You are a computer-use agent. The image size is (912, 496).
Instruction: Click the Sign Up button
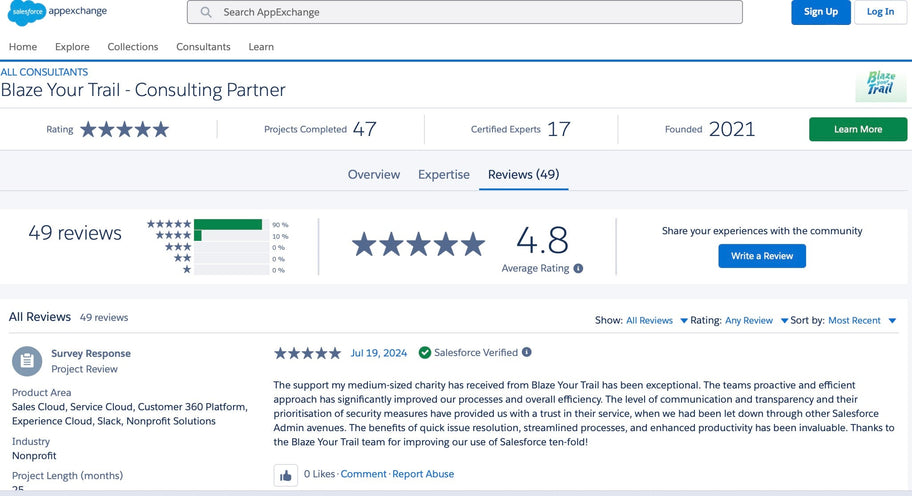(821, 12)
